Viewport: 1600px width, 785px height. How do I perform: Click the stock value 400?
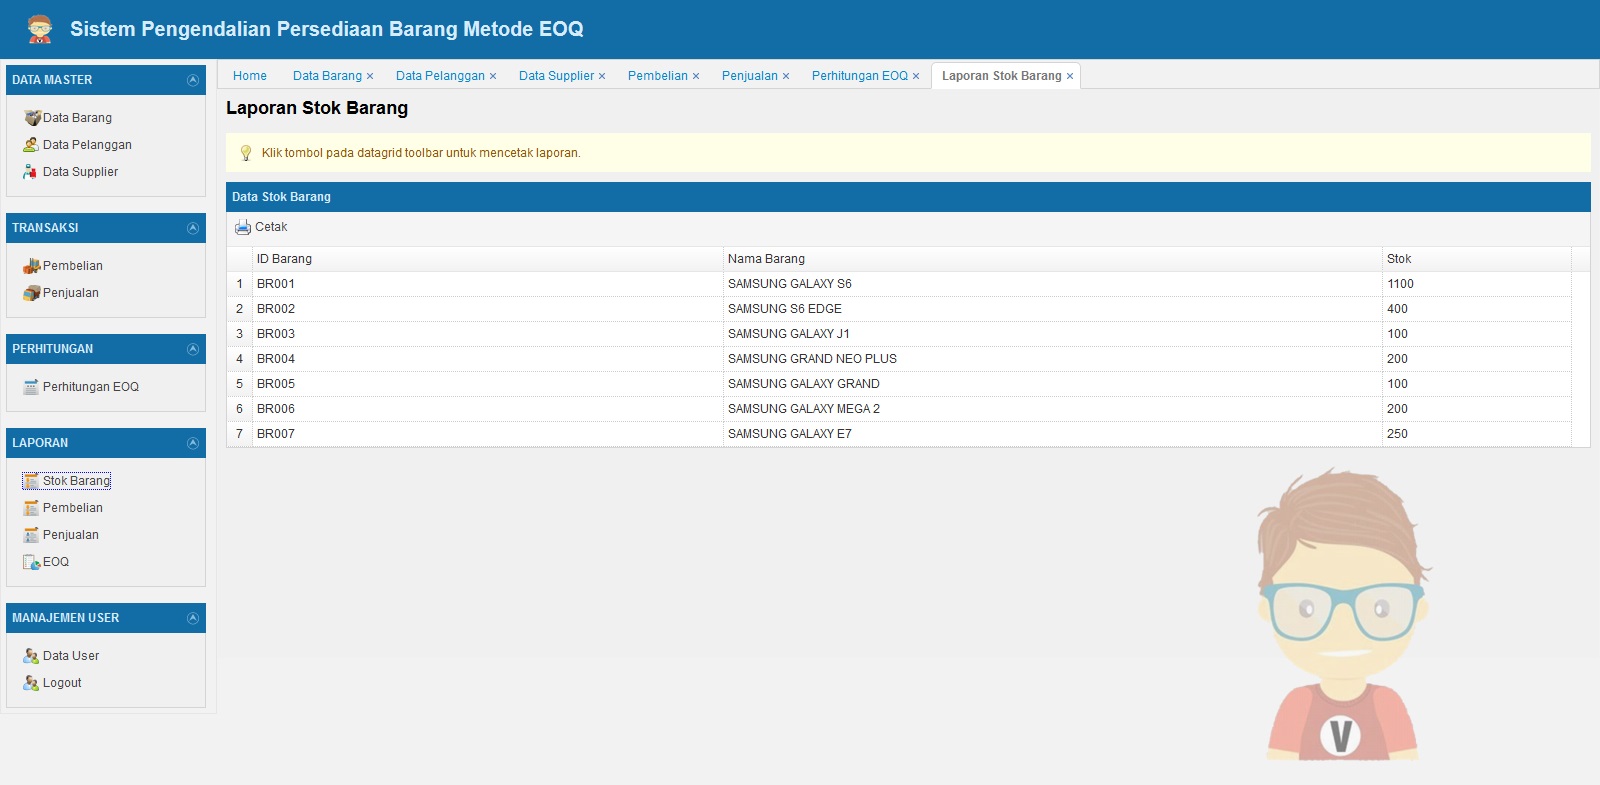pos(1397,309)
